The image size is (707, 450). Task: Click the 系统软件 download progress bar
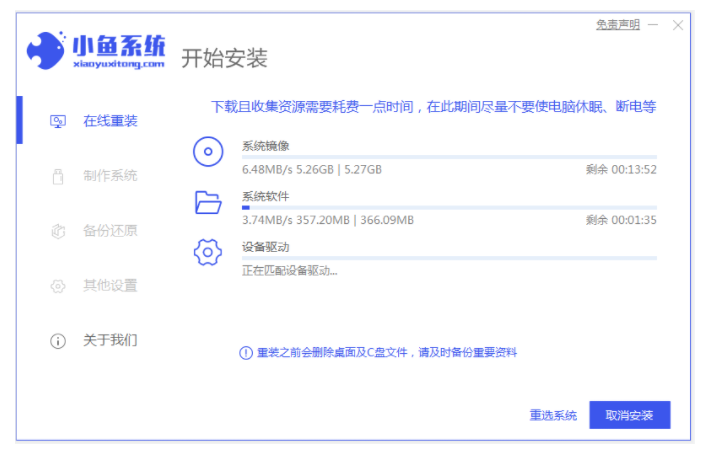click(x=449, y=207)
